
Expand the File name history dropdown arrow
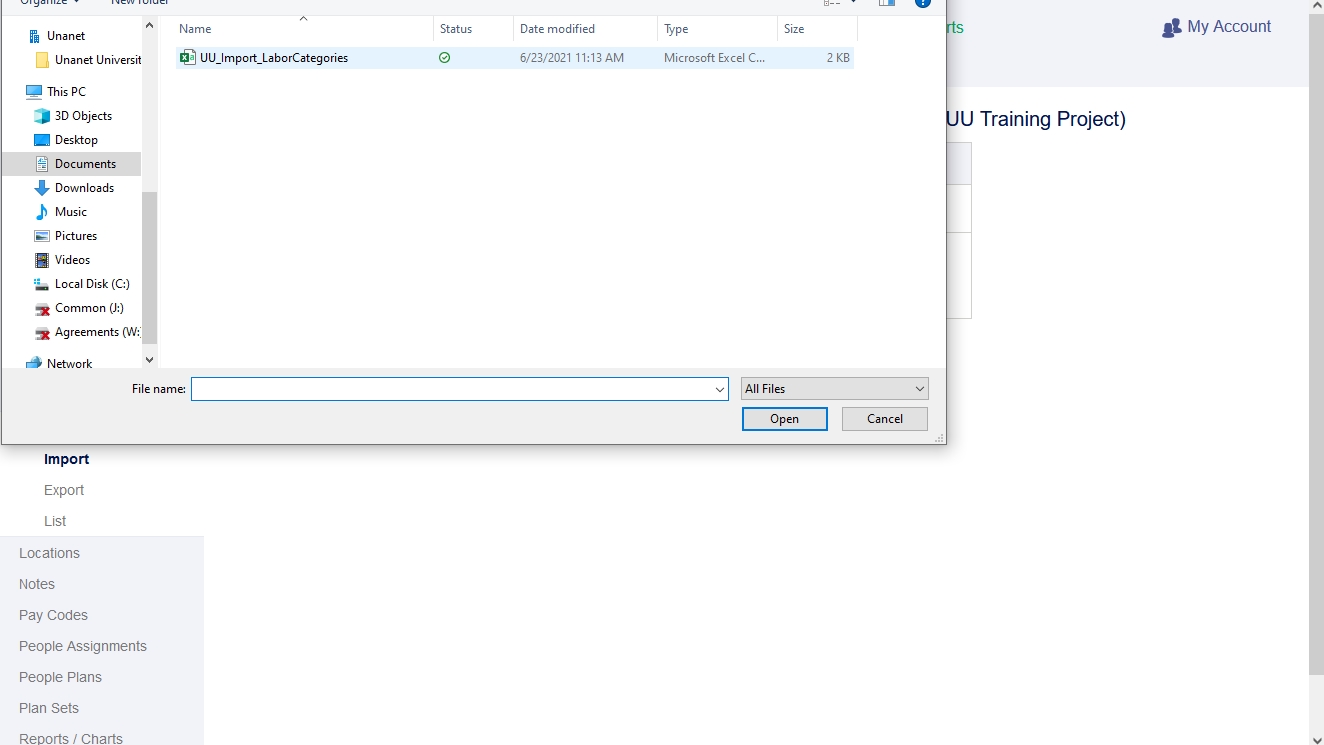pos(720,389)
